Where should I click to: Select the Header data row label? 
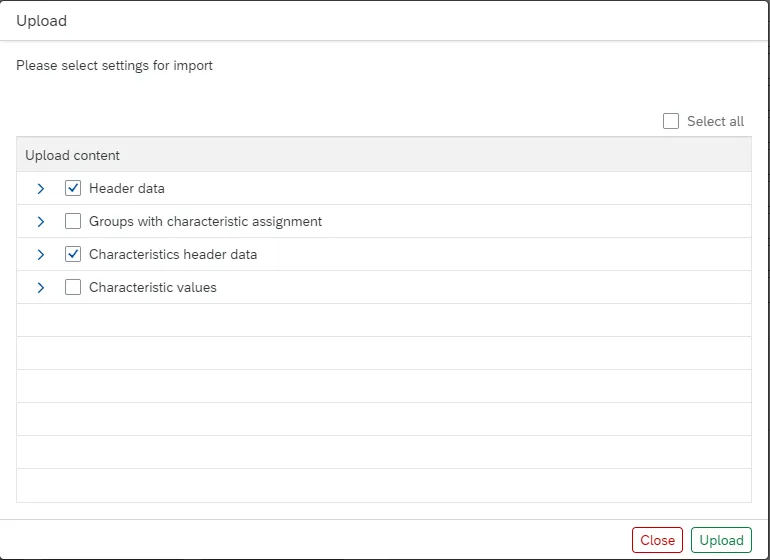tap(127, 188)
